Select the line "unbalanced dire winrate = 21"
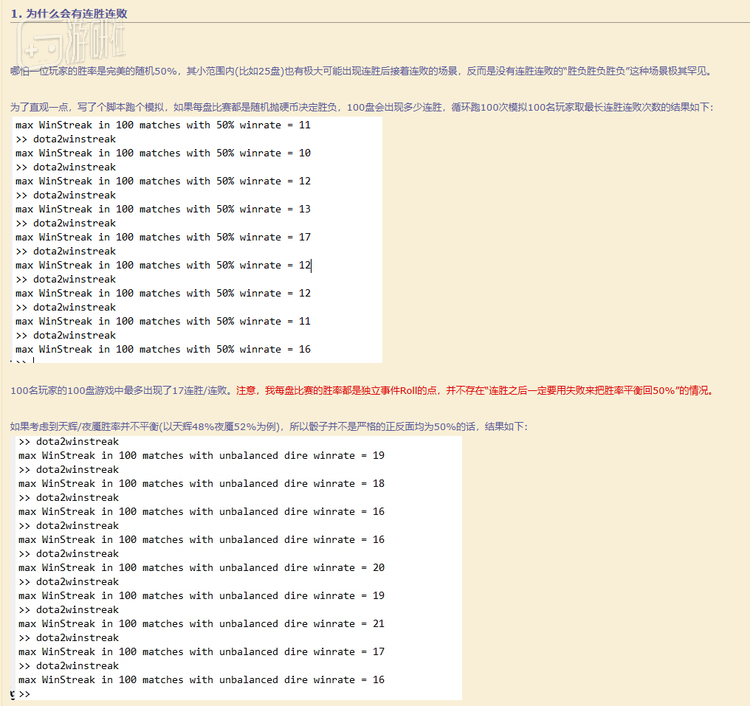 [201, 624]
